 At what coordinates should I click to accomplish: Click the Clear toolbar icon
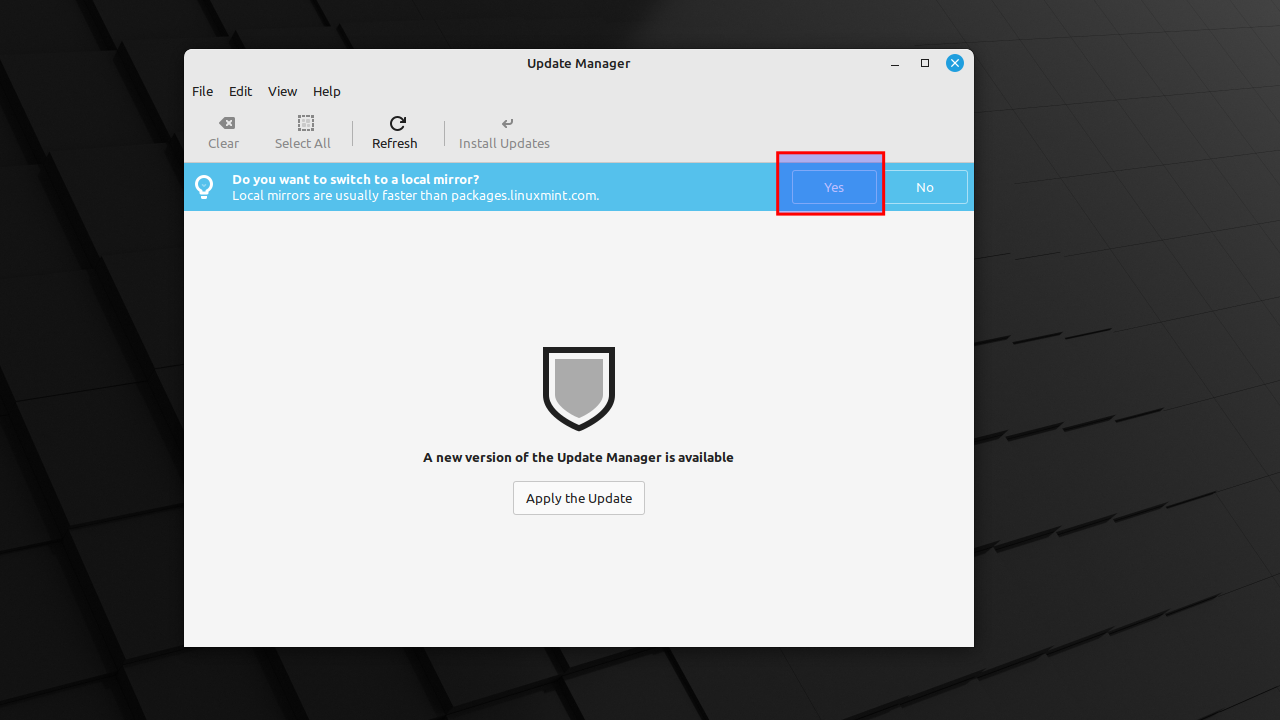click(227, 123)
